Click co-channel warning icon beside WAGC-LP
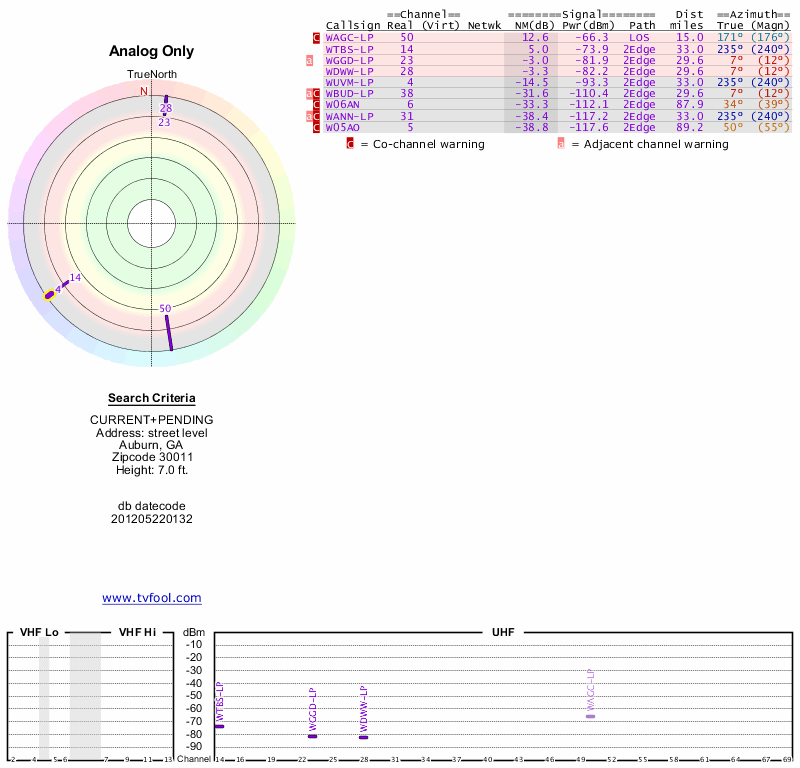Image resolution: width=800 pixels, height=768 pixels. point(317,37)
